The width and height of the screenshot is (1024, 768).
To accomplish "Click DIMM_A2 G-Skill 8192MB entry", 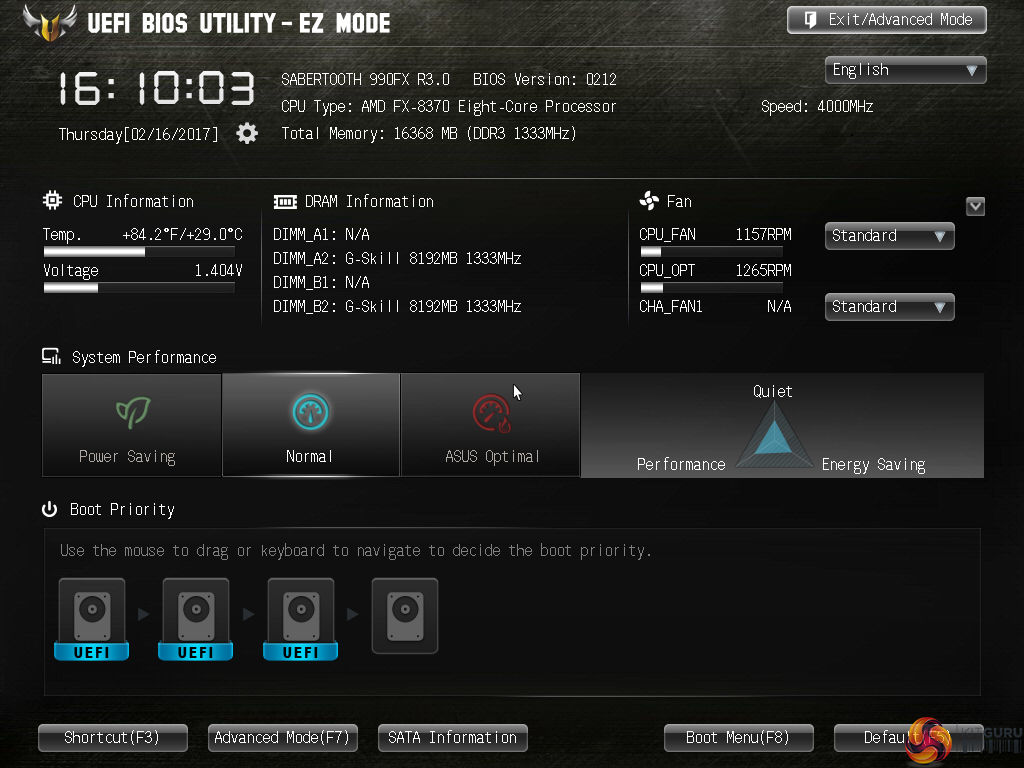I will point(397,259).
